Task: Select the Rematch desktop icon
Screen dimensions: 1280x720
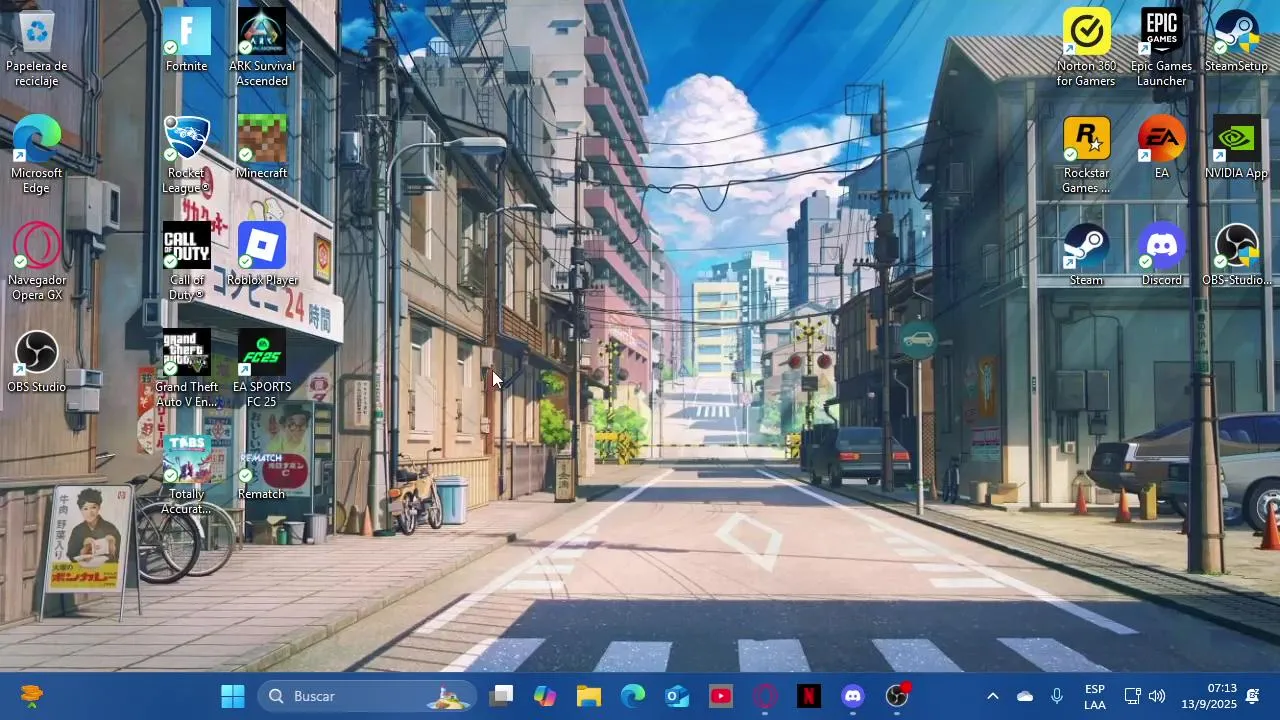Action: [x=262, y=469]
